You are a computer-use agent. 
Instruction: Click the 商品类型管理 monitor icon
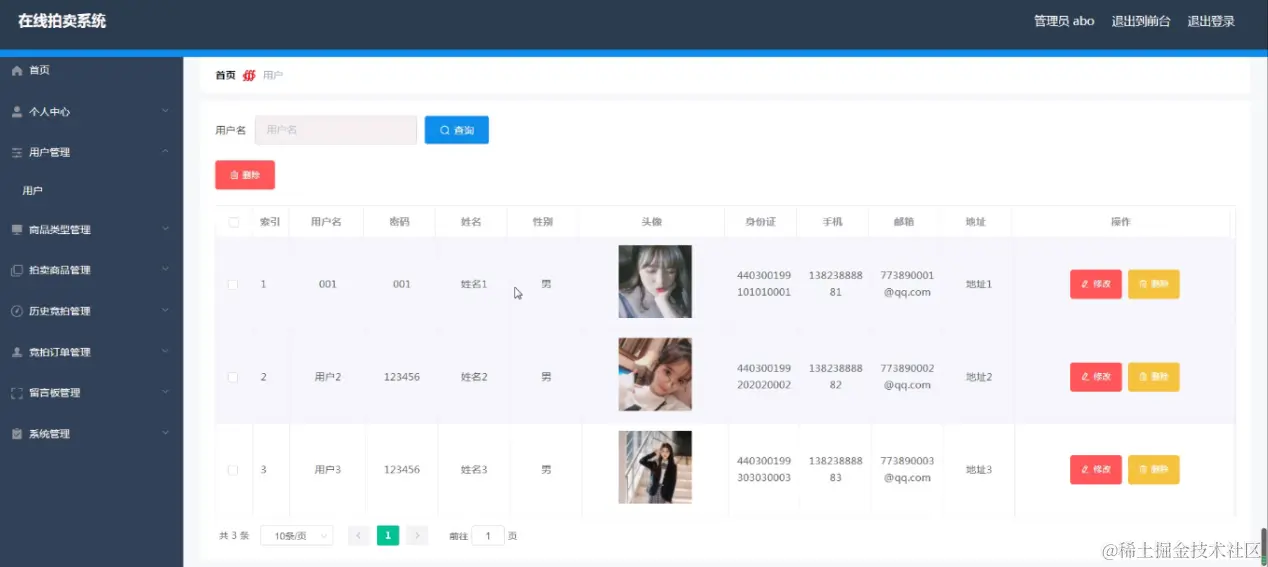16,230
